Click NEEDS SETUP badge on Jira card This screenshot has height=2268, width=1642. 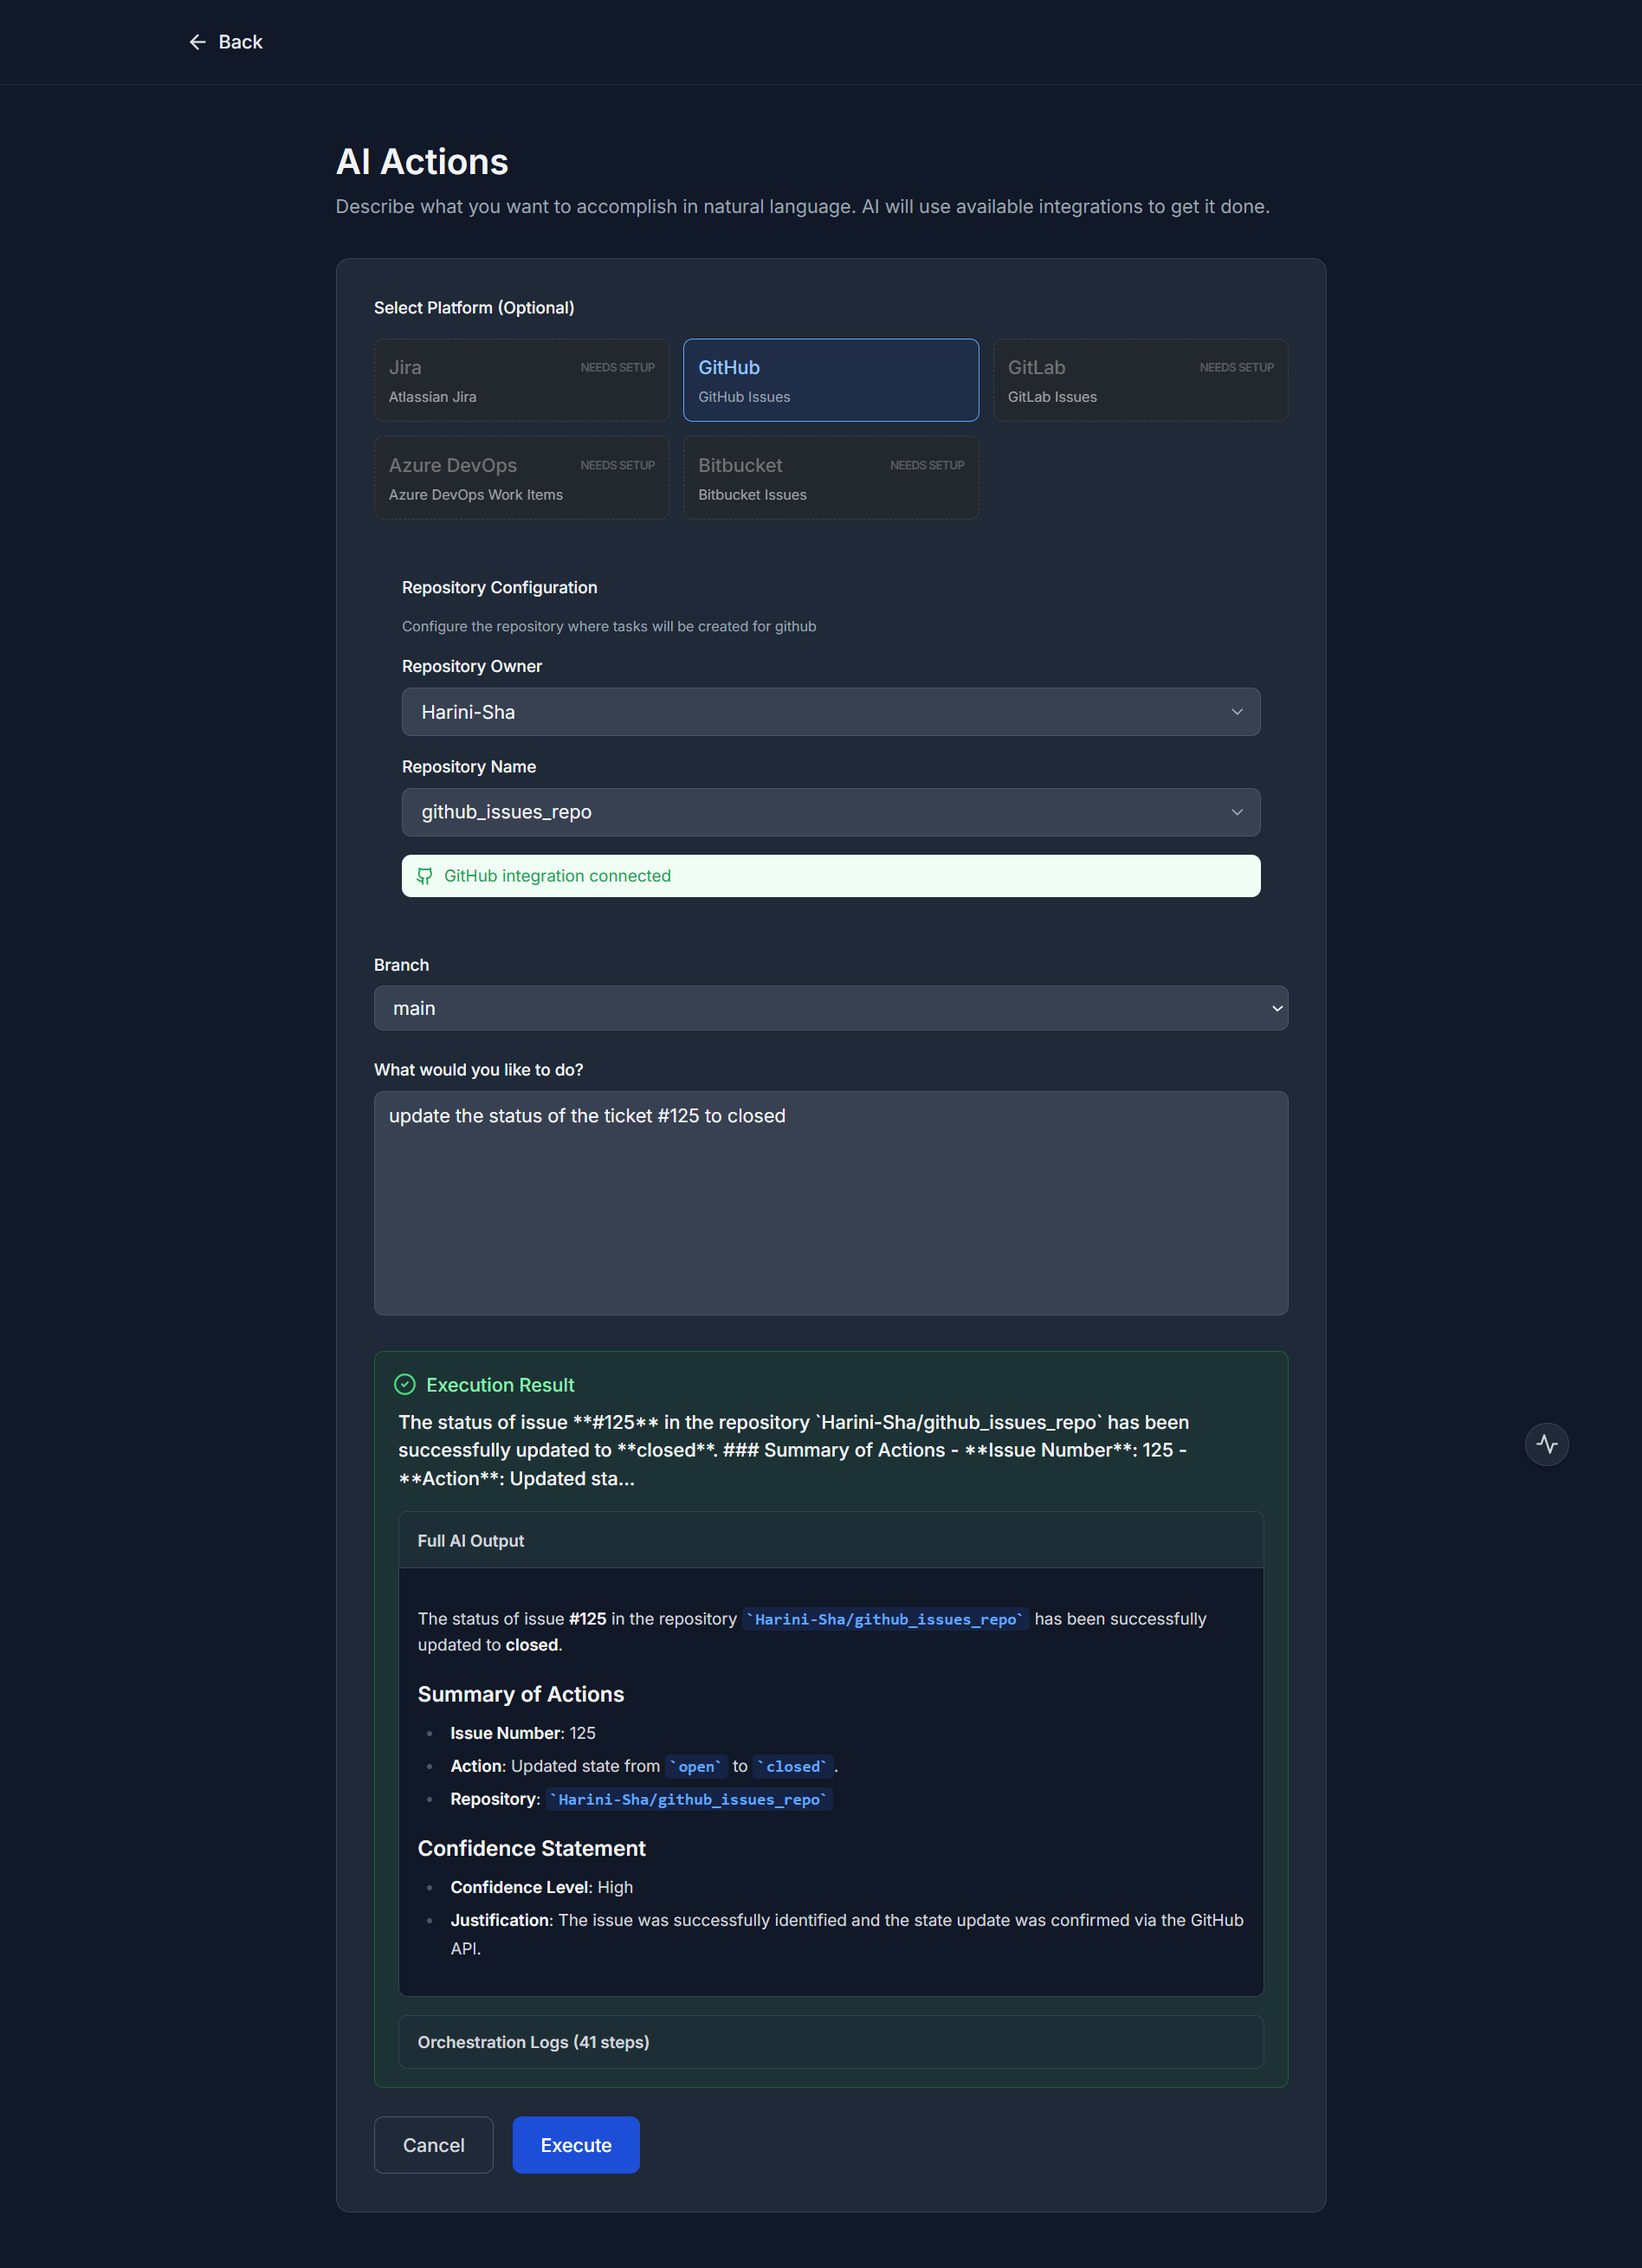(x=617, y=368)
